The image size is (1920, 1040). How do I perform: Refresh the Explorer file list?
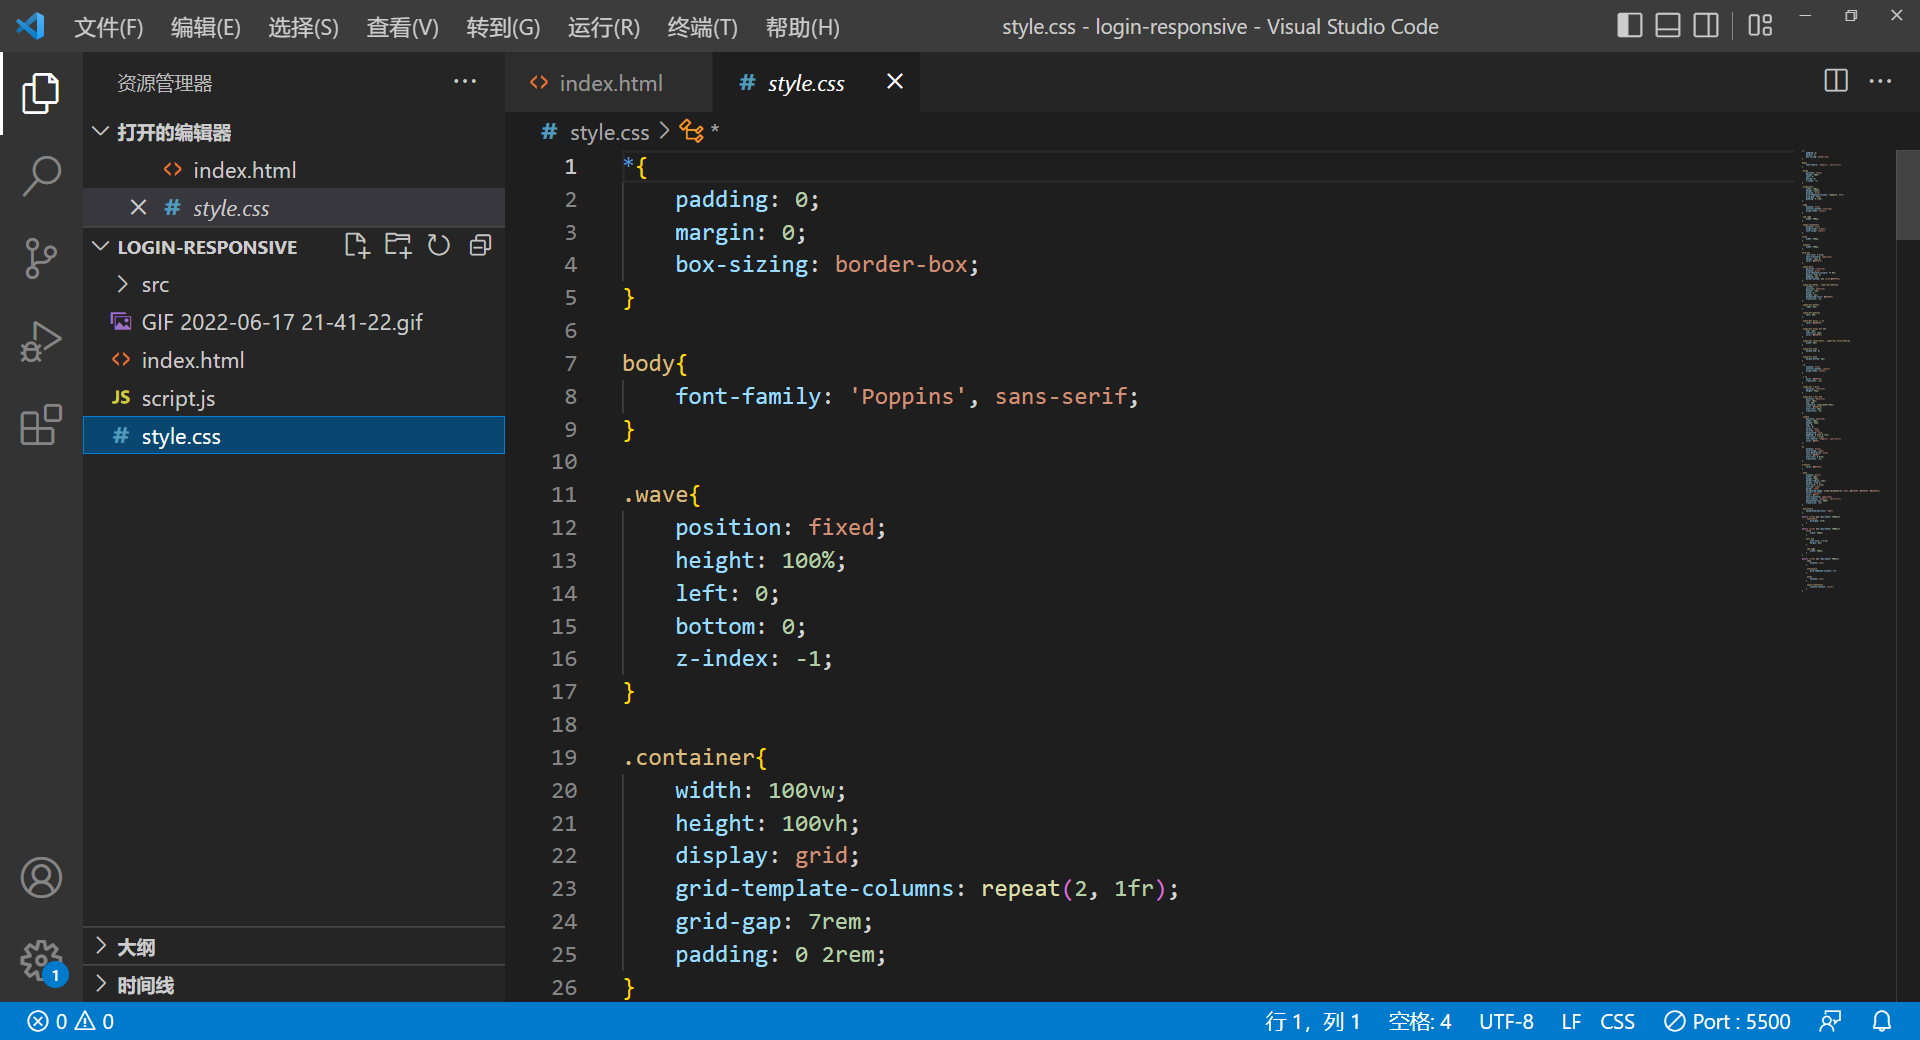[x=438, y=245]
